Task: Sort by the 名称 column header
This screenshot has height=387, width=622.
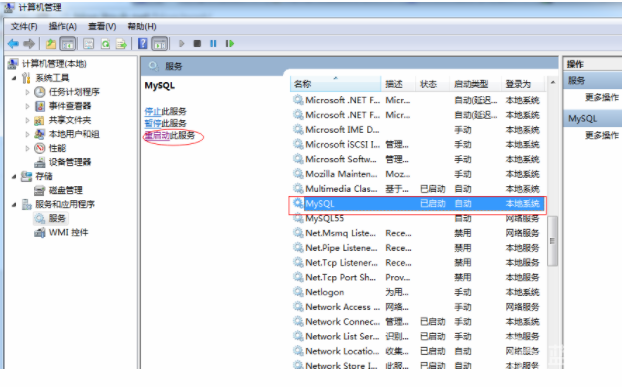Action: coord(336,84)
